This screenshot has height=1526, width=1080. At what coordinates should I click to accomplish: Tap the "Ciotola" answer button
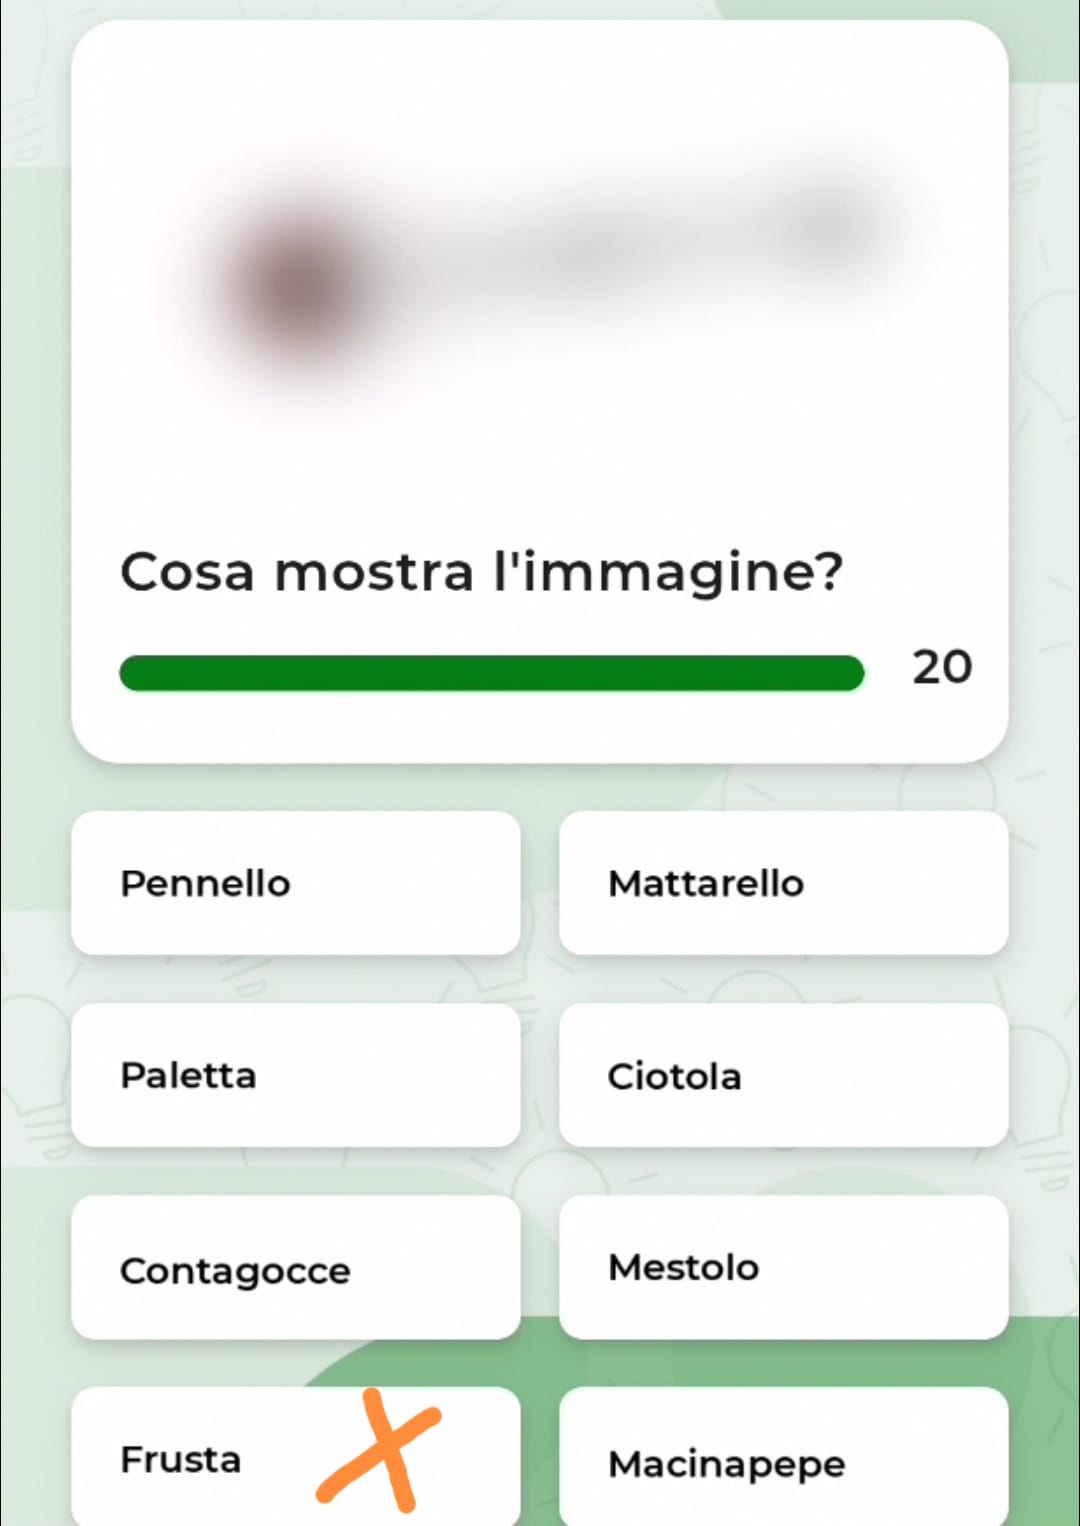coord(783,1075)
